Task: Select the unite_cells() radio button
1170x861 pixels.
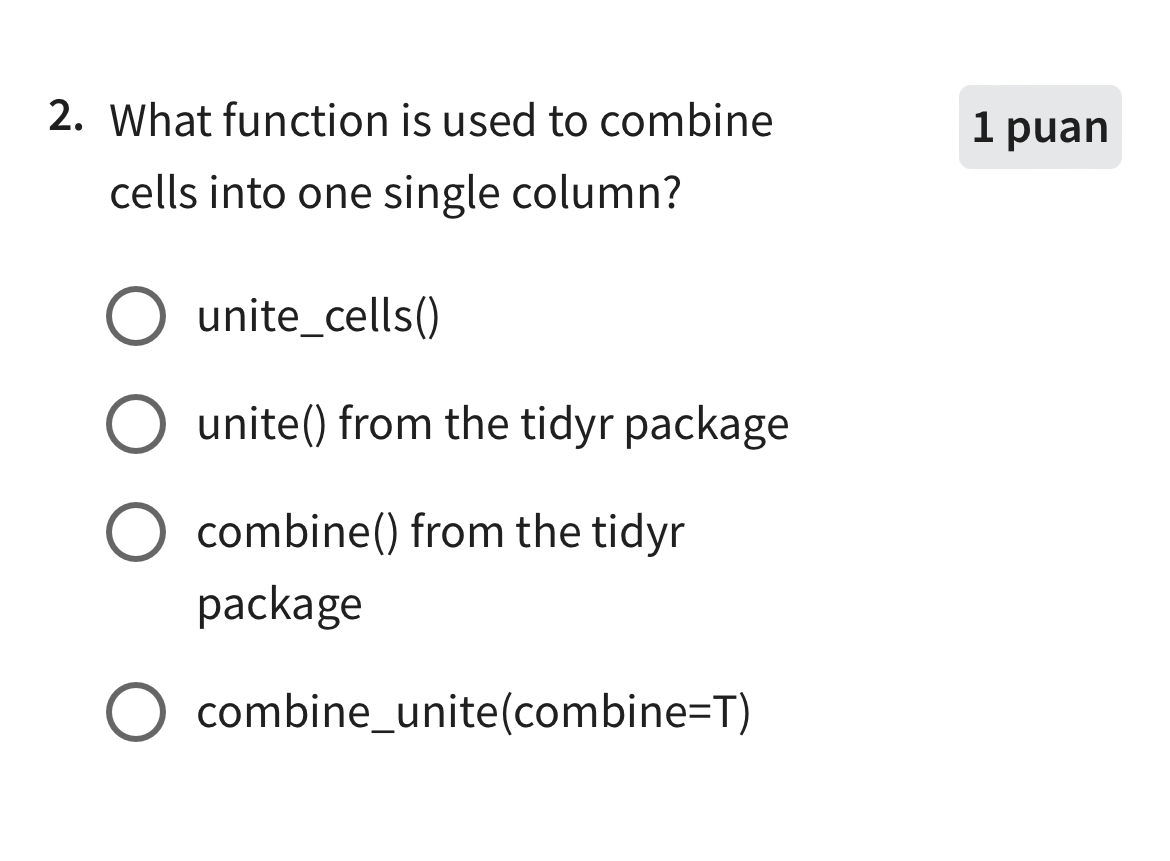Action: [x=134, y=317]
